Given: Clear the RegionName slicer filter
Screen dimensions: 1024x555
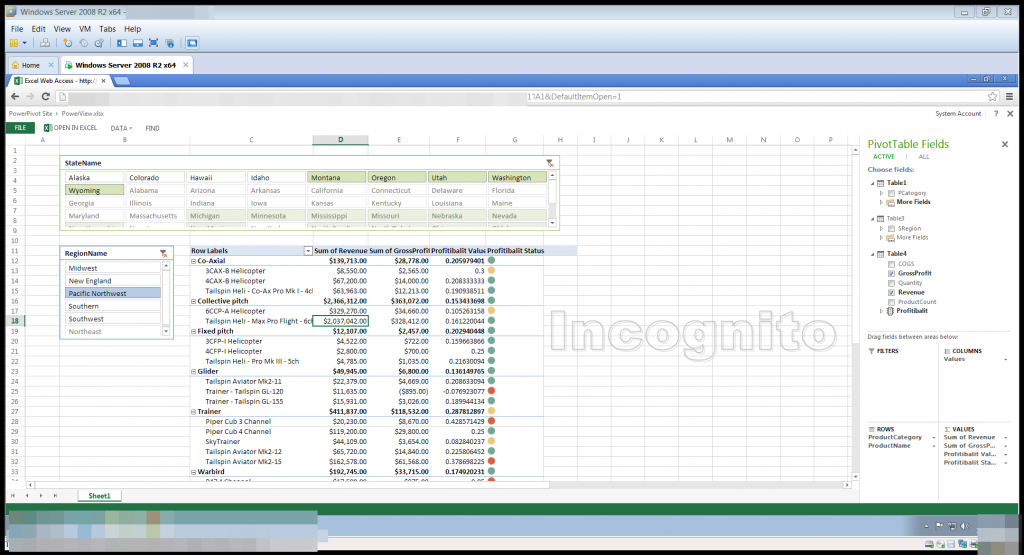Looking at the screenshot, I should [164, 253].
